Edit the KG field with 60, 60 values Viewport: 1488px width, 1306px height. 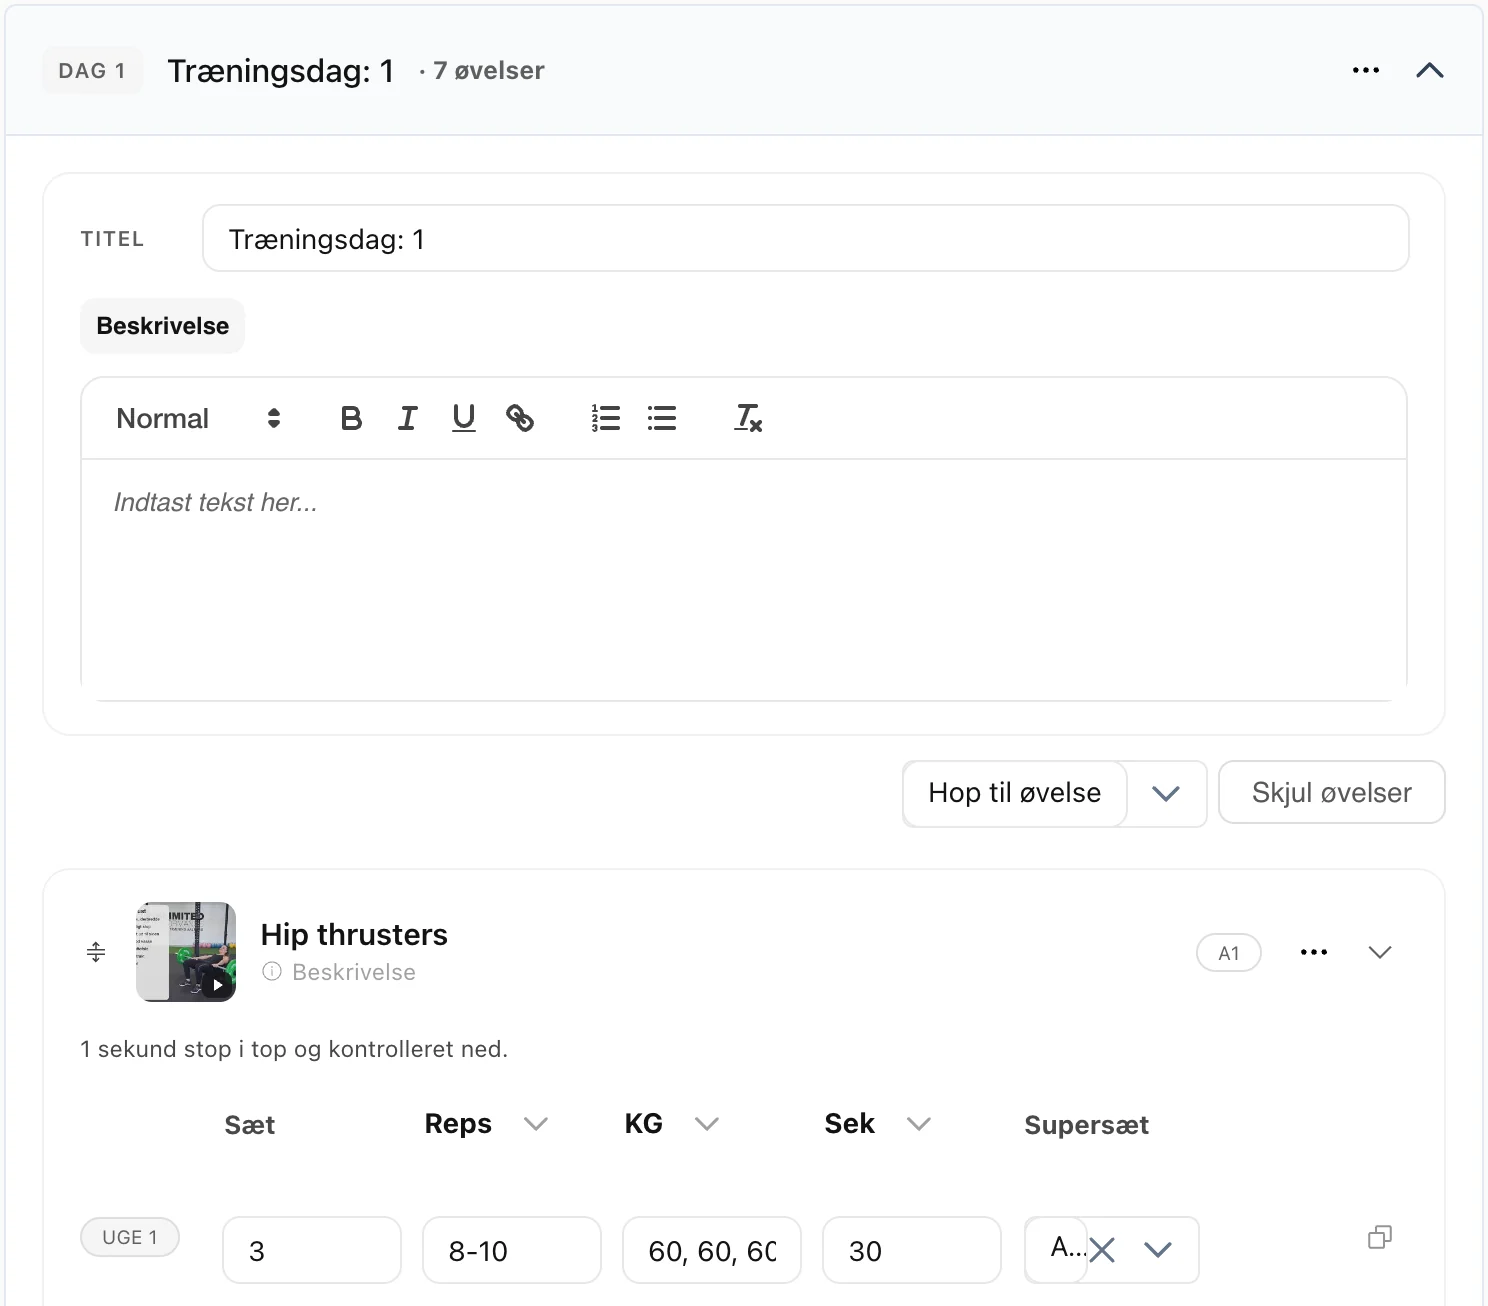pyautogui.click(x=712, y=1250)
